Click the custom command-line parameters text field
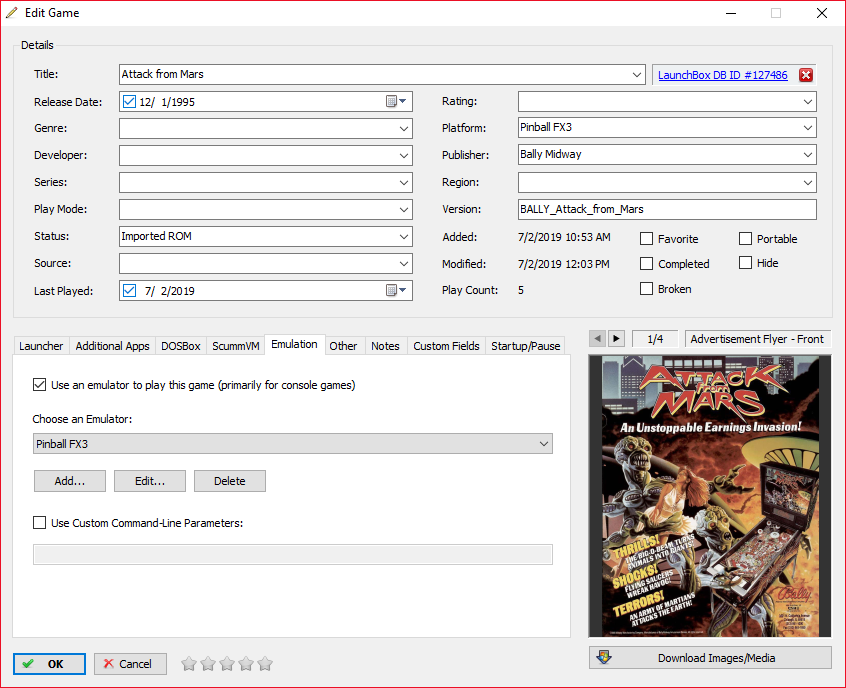 pos(292,554)
